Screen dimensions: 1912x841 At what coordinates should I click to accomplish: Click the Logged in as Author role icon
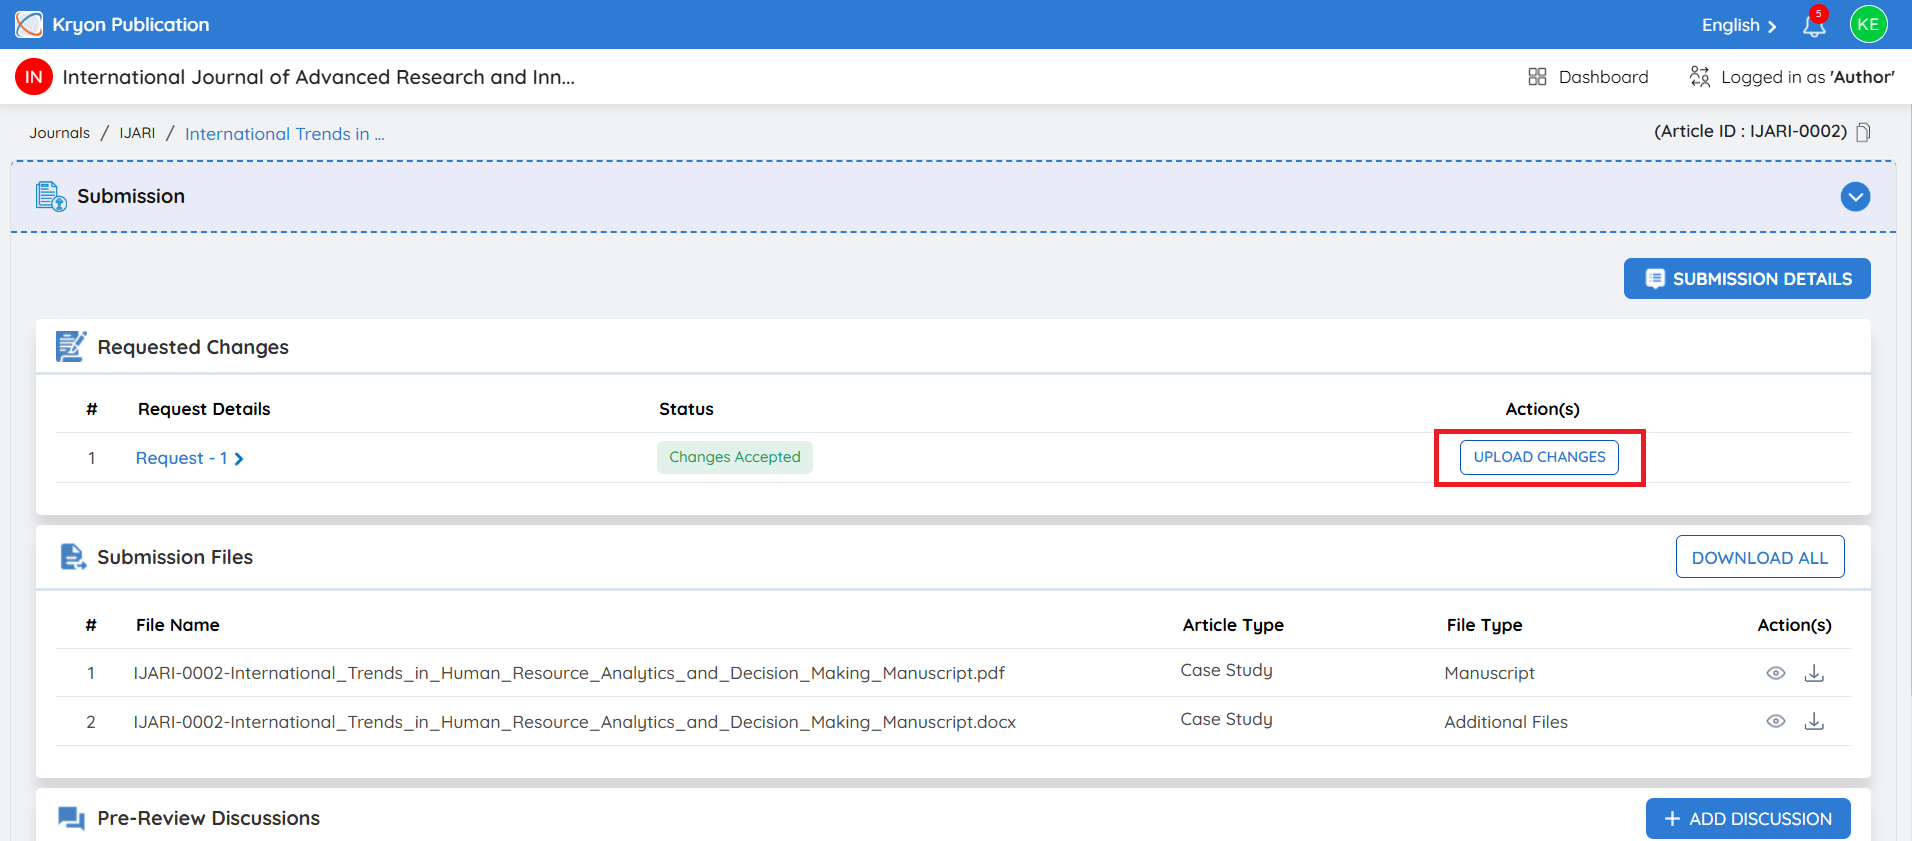pos(1699,77)
